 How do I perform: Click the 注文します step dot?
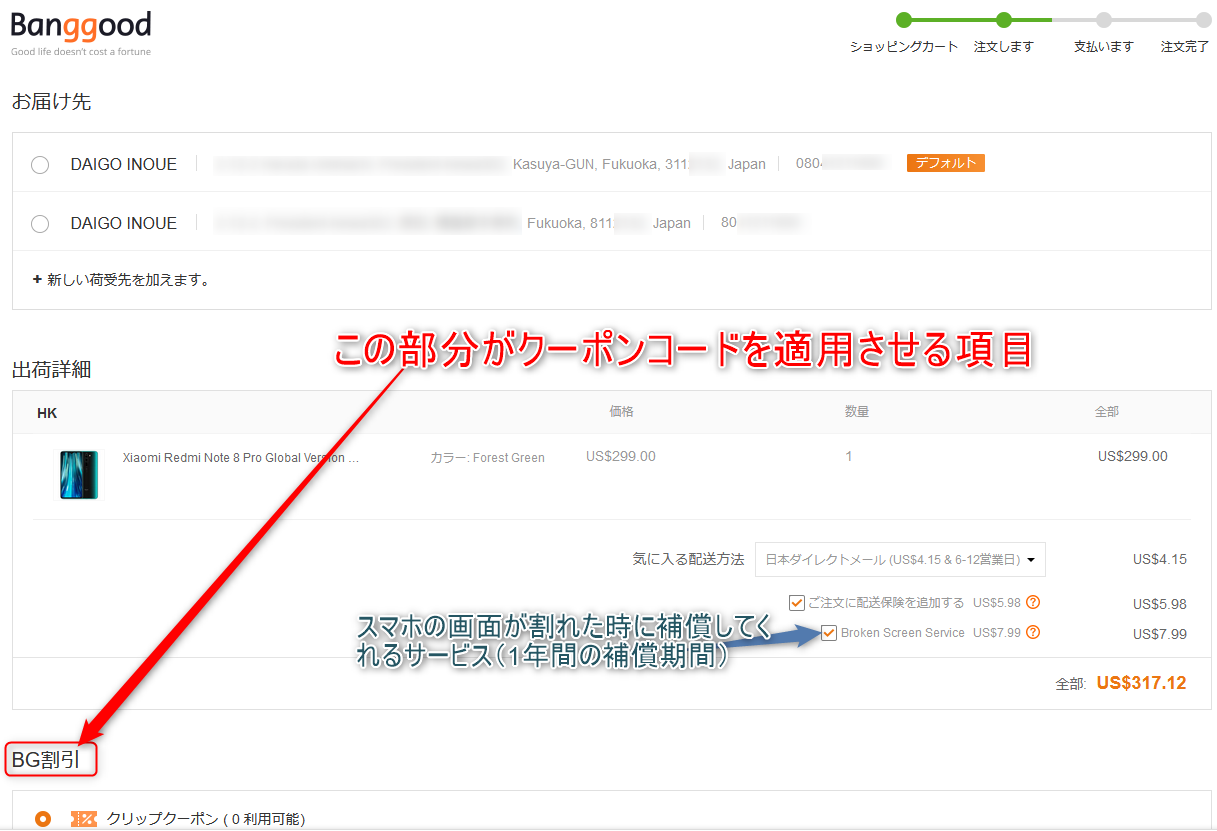click(x=1004, y=19)
